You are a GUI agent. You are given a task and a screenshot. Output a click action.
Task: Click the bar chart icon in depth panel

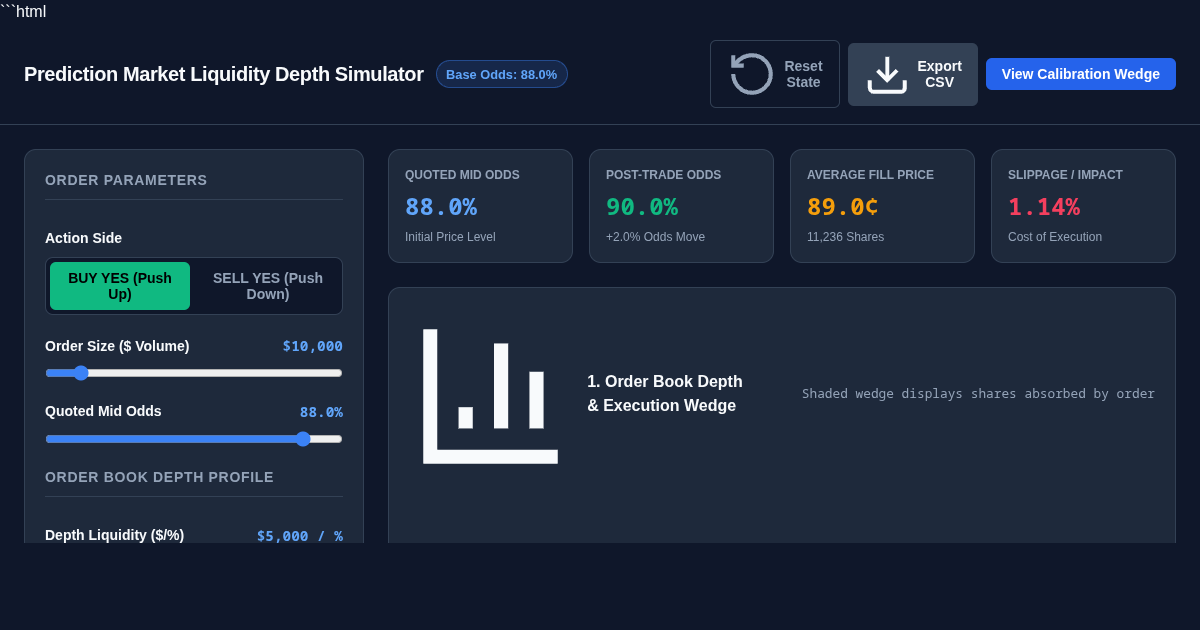(490, 396)
